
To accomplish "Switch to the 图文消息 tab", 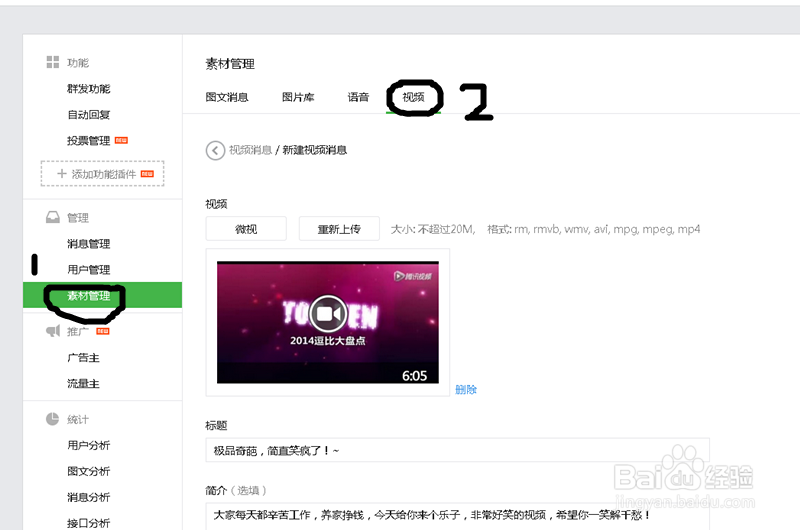I will point(227,97).
